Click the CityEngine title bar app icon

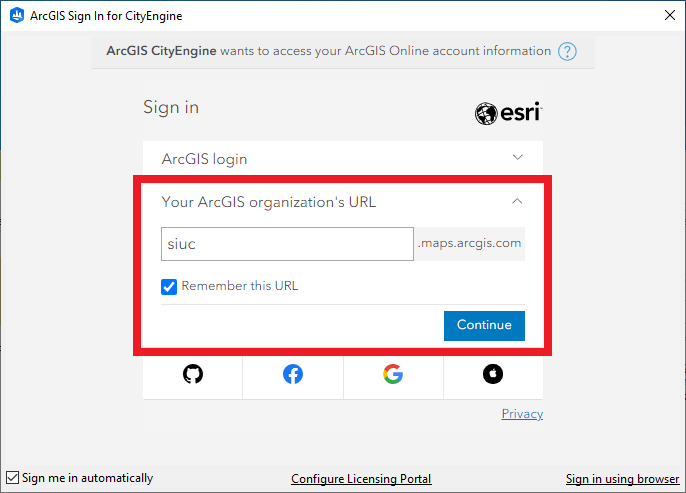(x=16, y=16)
